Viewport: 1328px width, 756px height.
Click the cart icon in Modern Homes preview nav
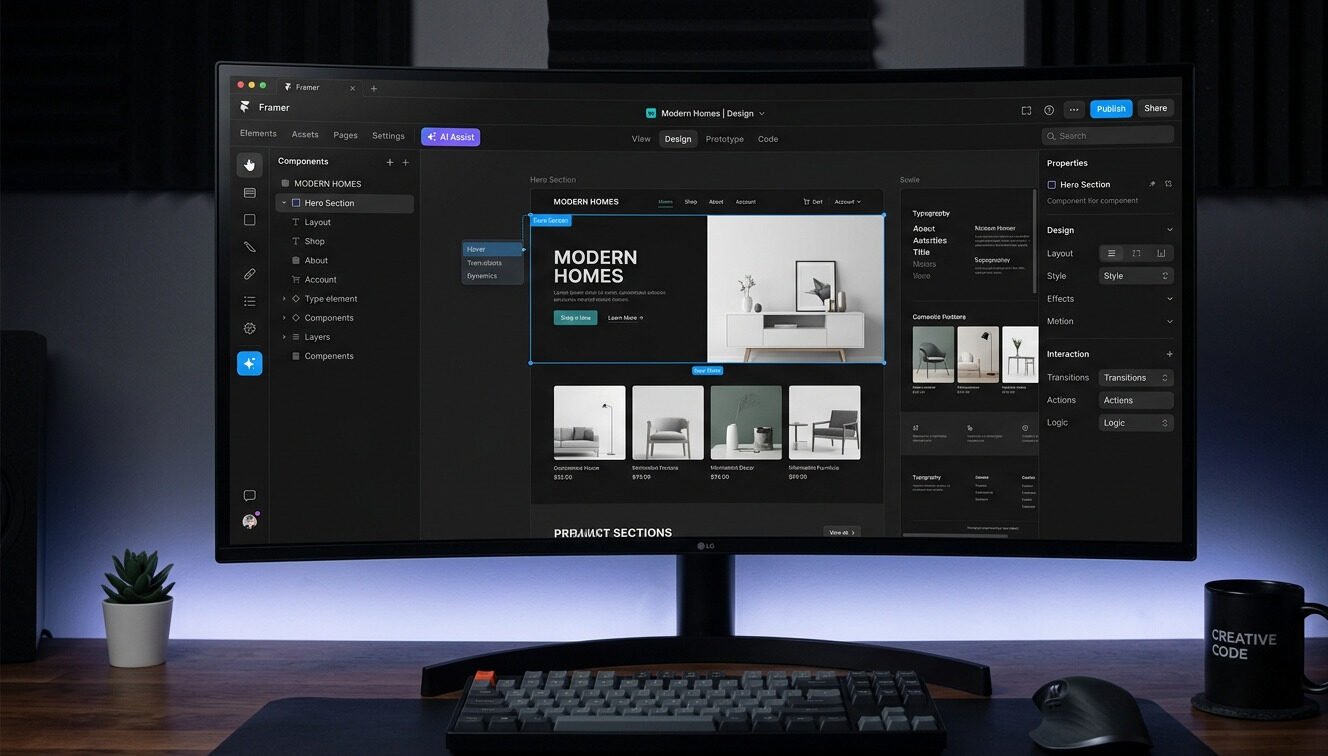tap(807, 202)
